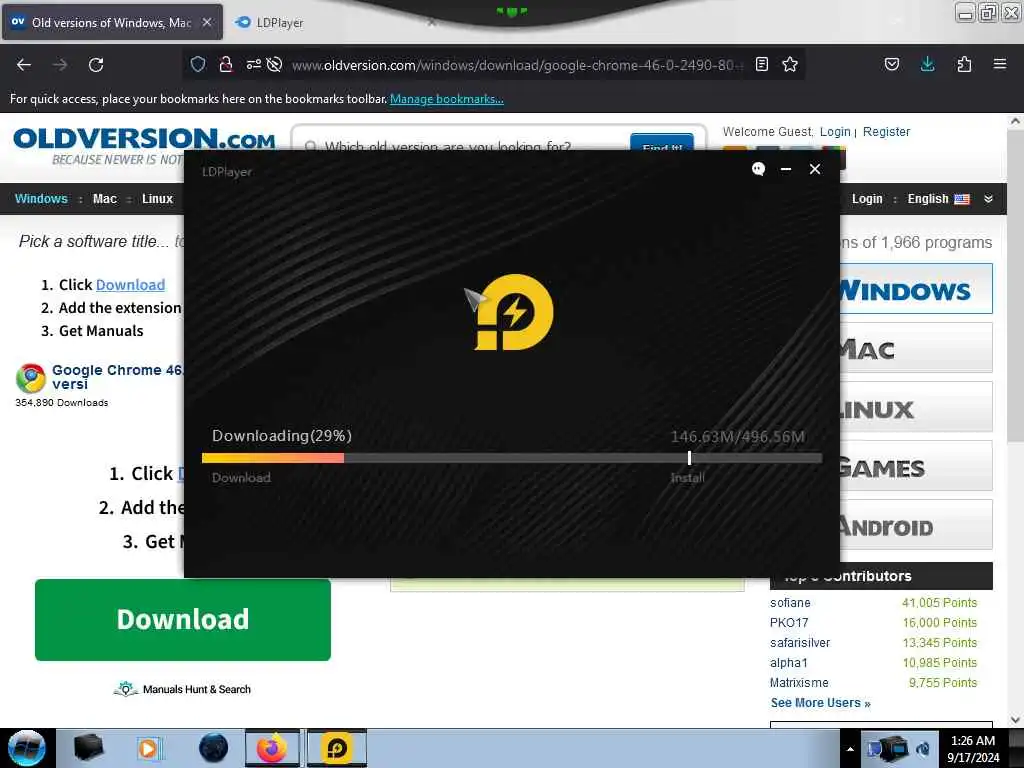
Task: Click the Manage bookmarks link
Action: [x=447, y=99]
